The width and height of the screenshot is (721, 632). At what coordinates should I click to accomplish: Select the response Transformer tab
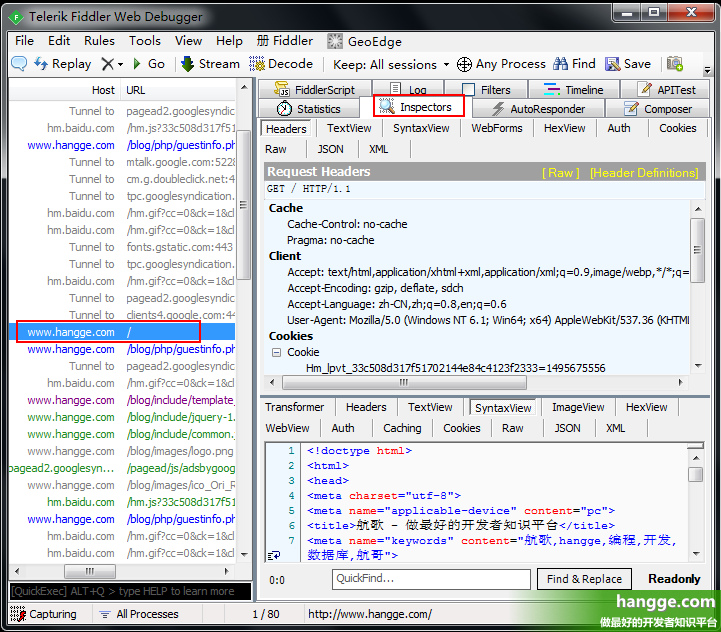tap(294, 407)
